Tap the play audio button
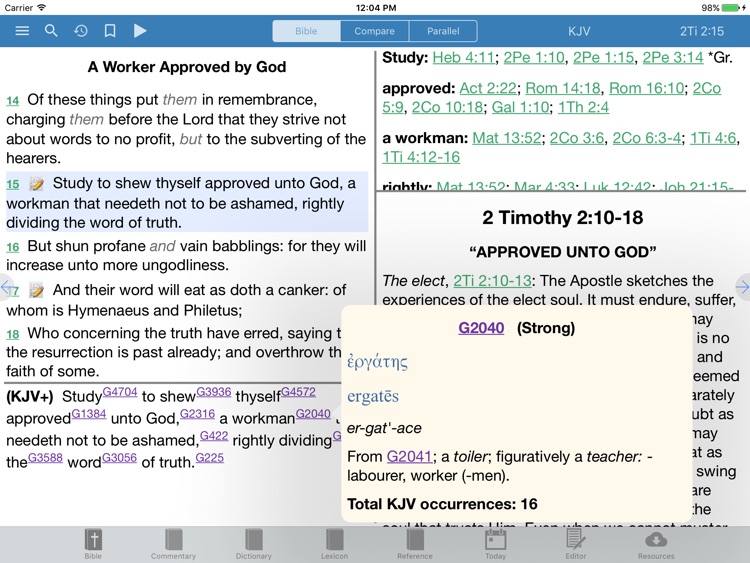Image resolution: width=750 pixels, height=563 pixels. 140,31
